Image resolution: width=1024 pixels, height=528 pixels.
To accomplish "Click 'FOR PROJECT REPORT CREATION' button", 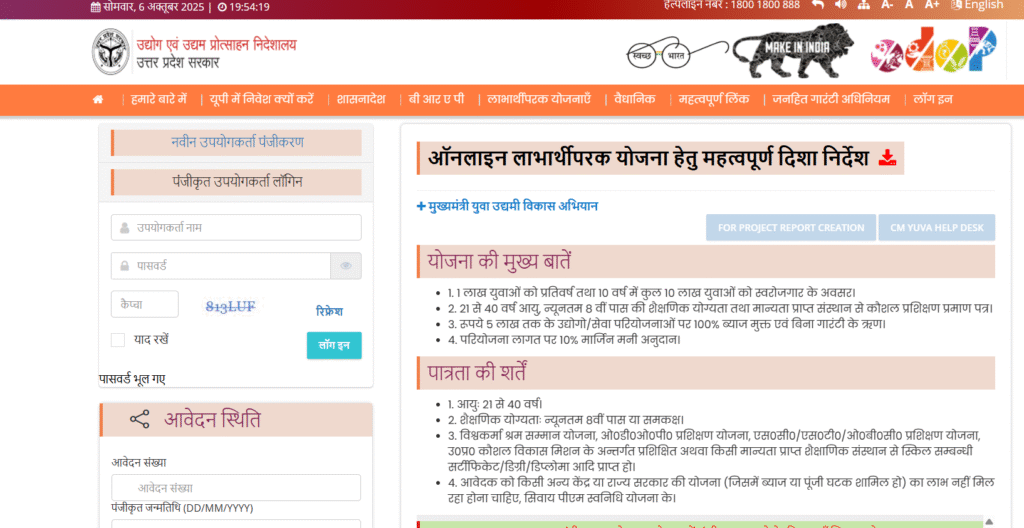I will [790, 228].
